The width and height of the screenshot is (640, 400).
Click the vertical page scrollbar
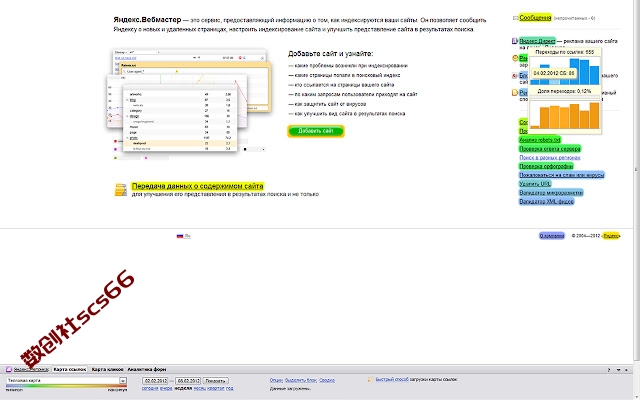point(636,180)
